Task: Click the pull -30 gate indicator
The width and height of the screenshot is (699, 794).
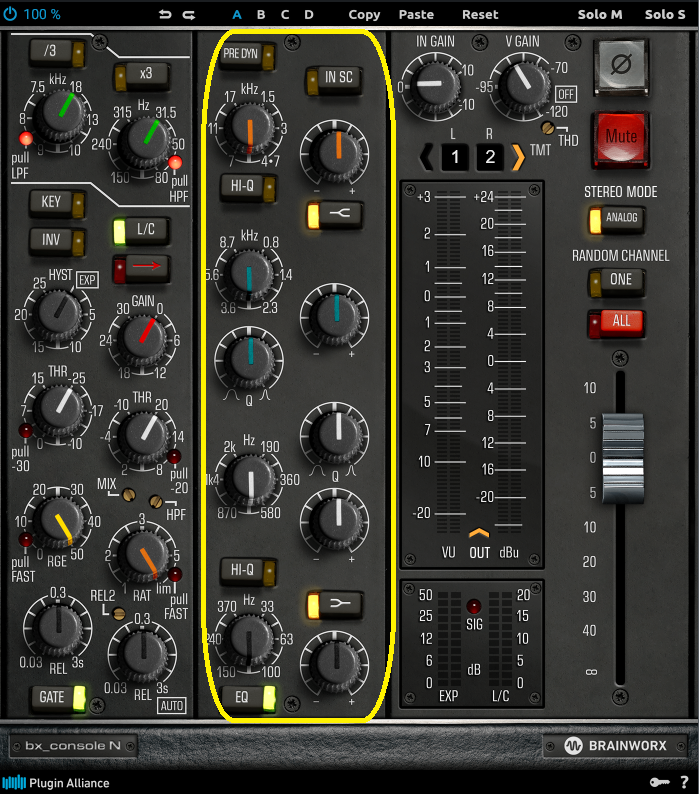Action: (25, 430)
